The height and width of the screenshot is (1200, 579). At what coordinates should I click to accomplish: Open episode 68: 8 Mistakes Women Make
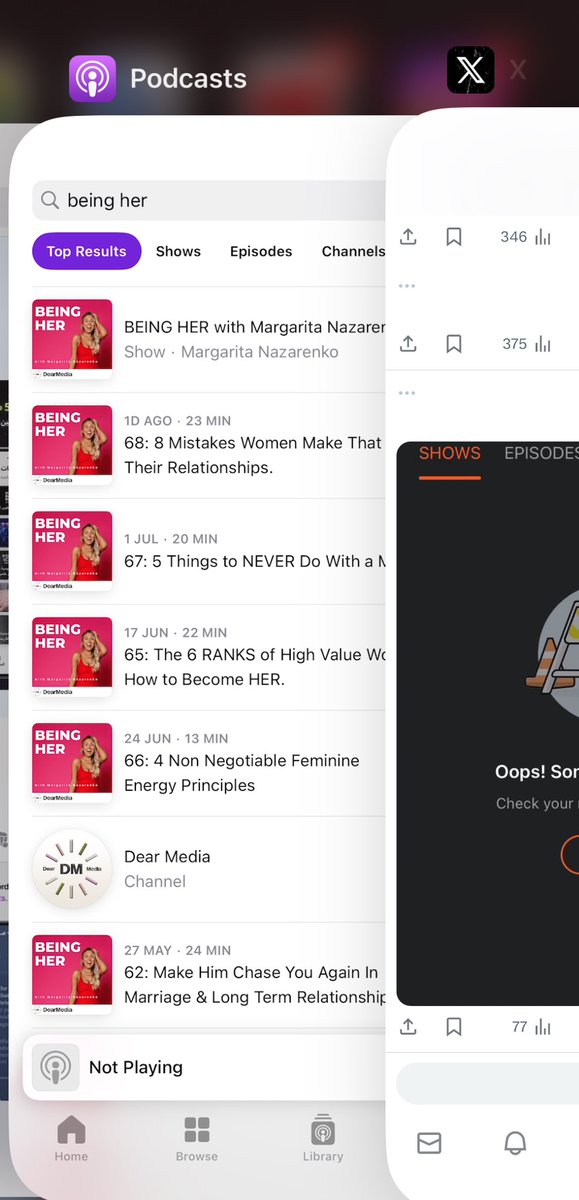click(209, 445)
